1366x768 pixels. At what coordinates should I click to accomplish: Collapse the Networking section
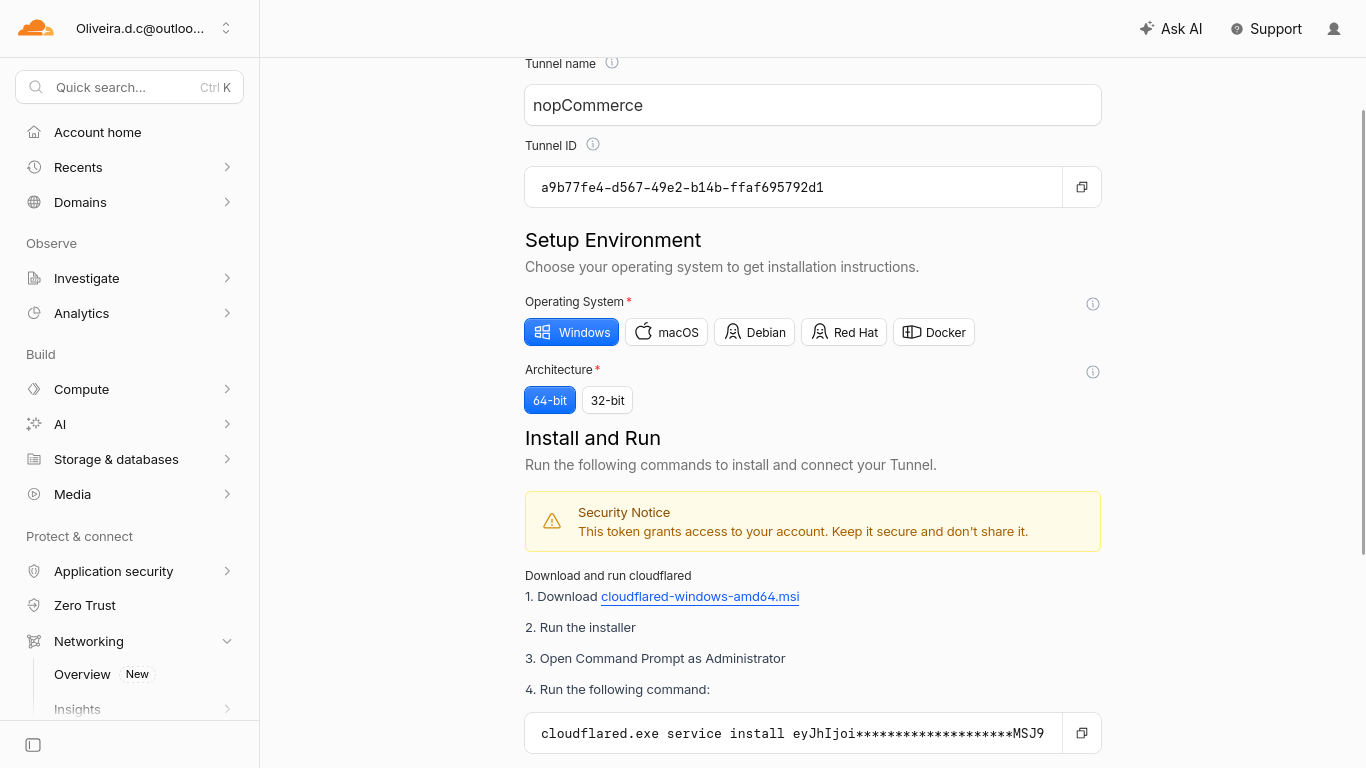[227, 641]
